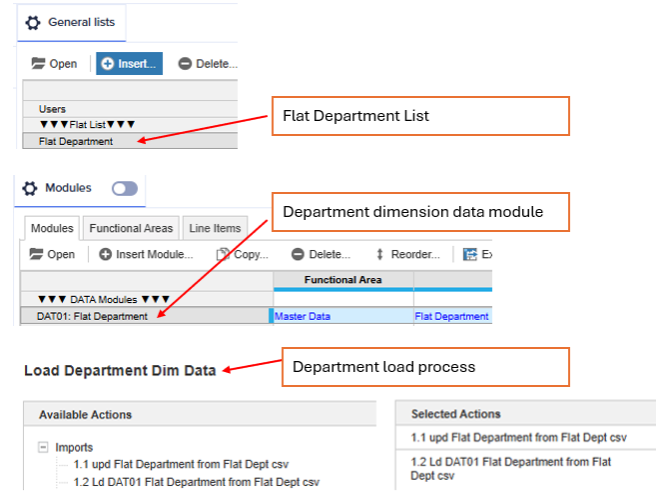Viewport: 656px width, 504px height.
Task: Select 1.1 upd Flat Department in Selected Actions
Action: 525,437
